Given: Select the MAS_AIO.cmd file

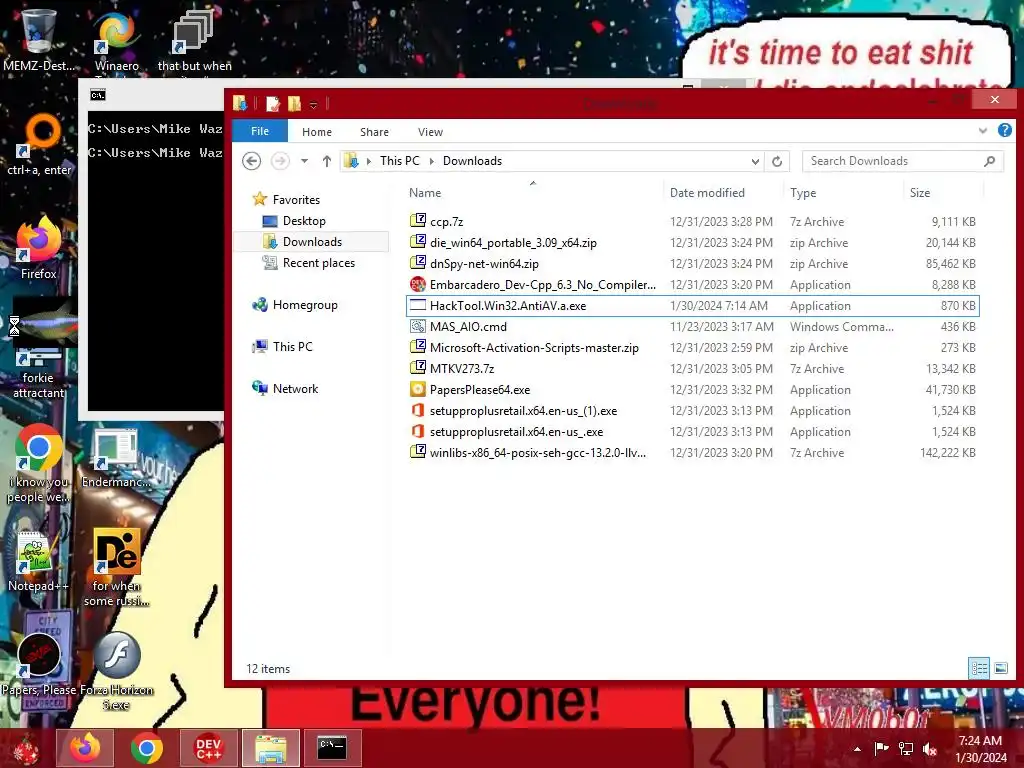Looking at the screenshot, I should coord(692,327).
